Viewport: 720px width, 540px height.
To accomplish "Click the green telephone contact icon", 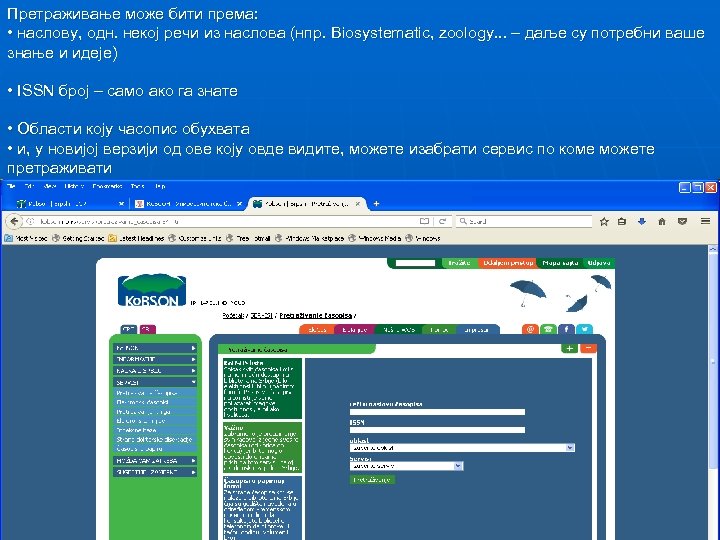I will click(548, 329).
